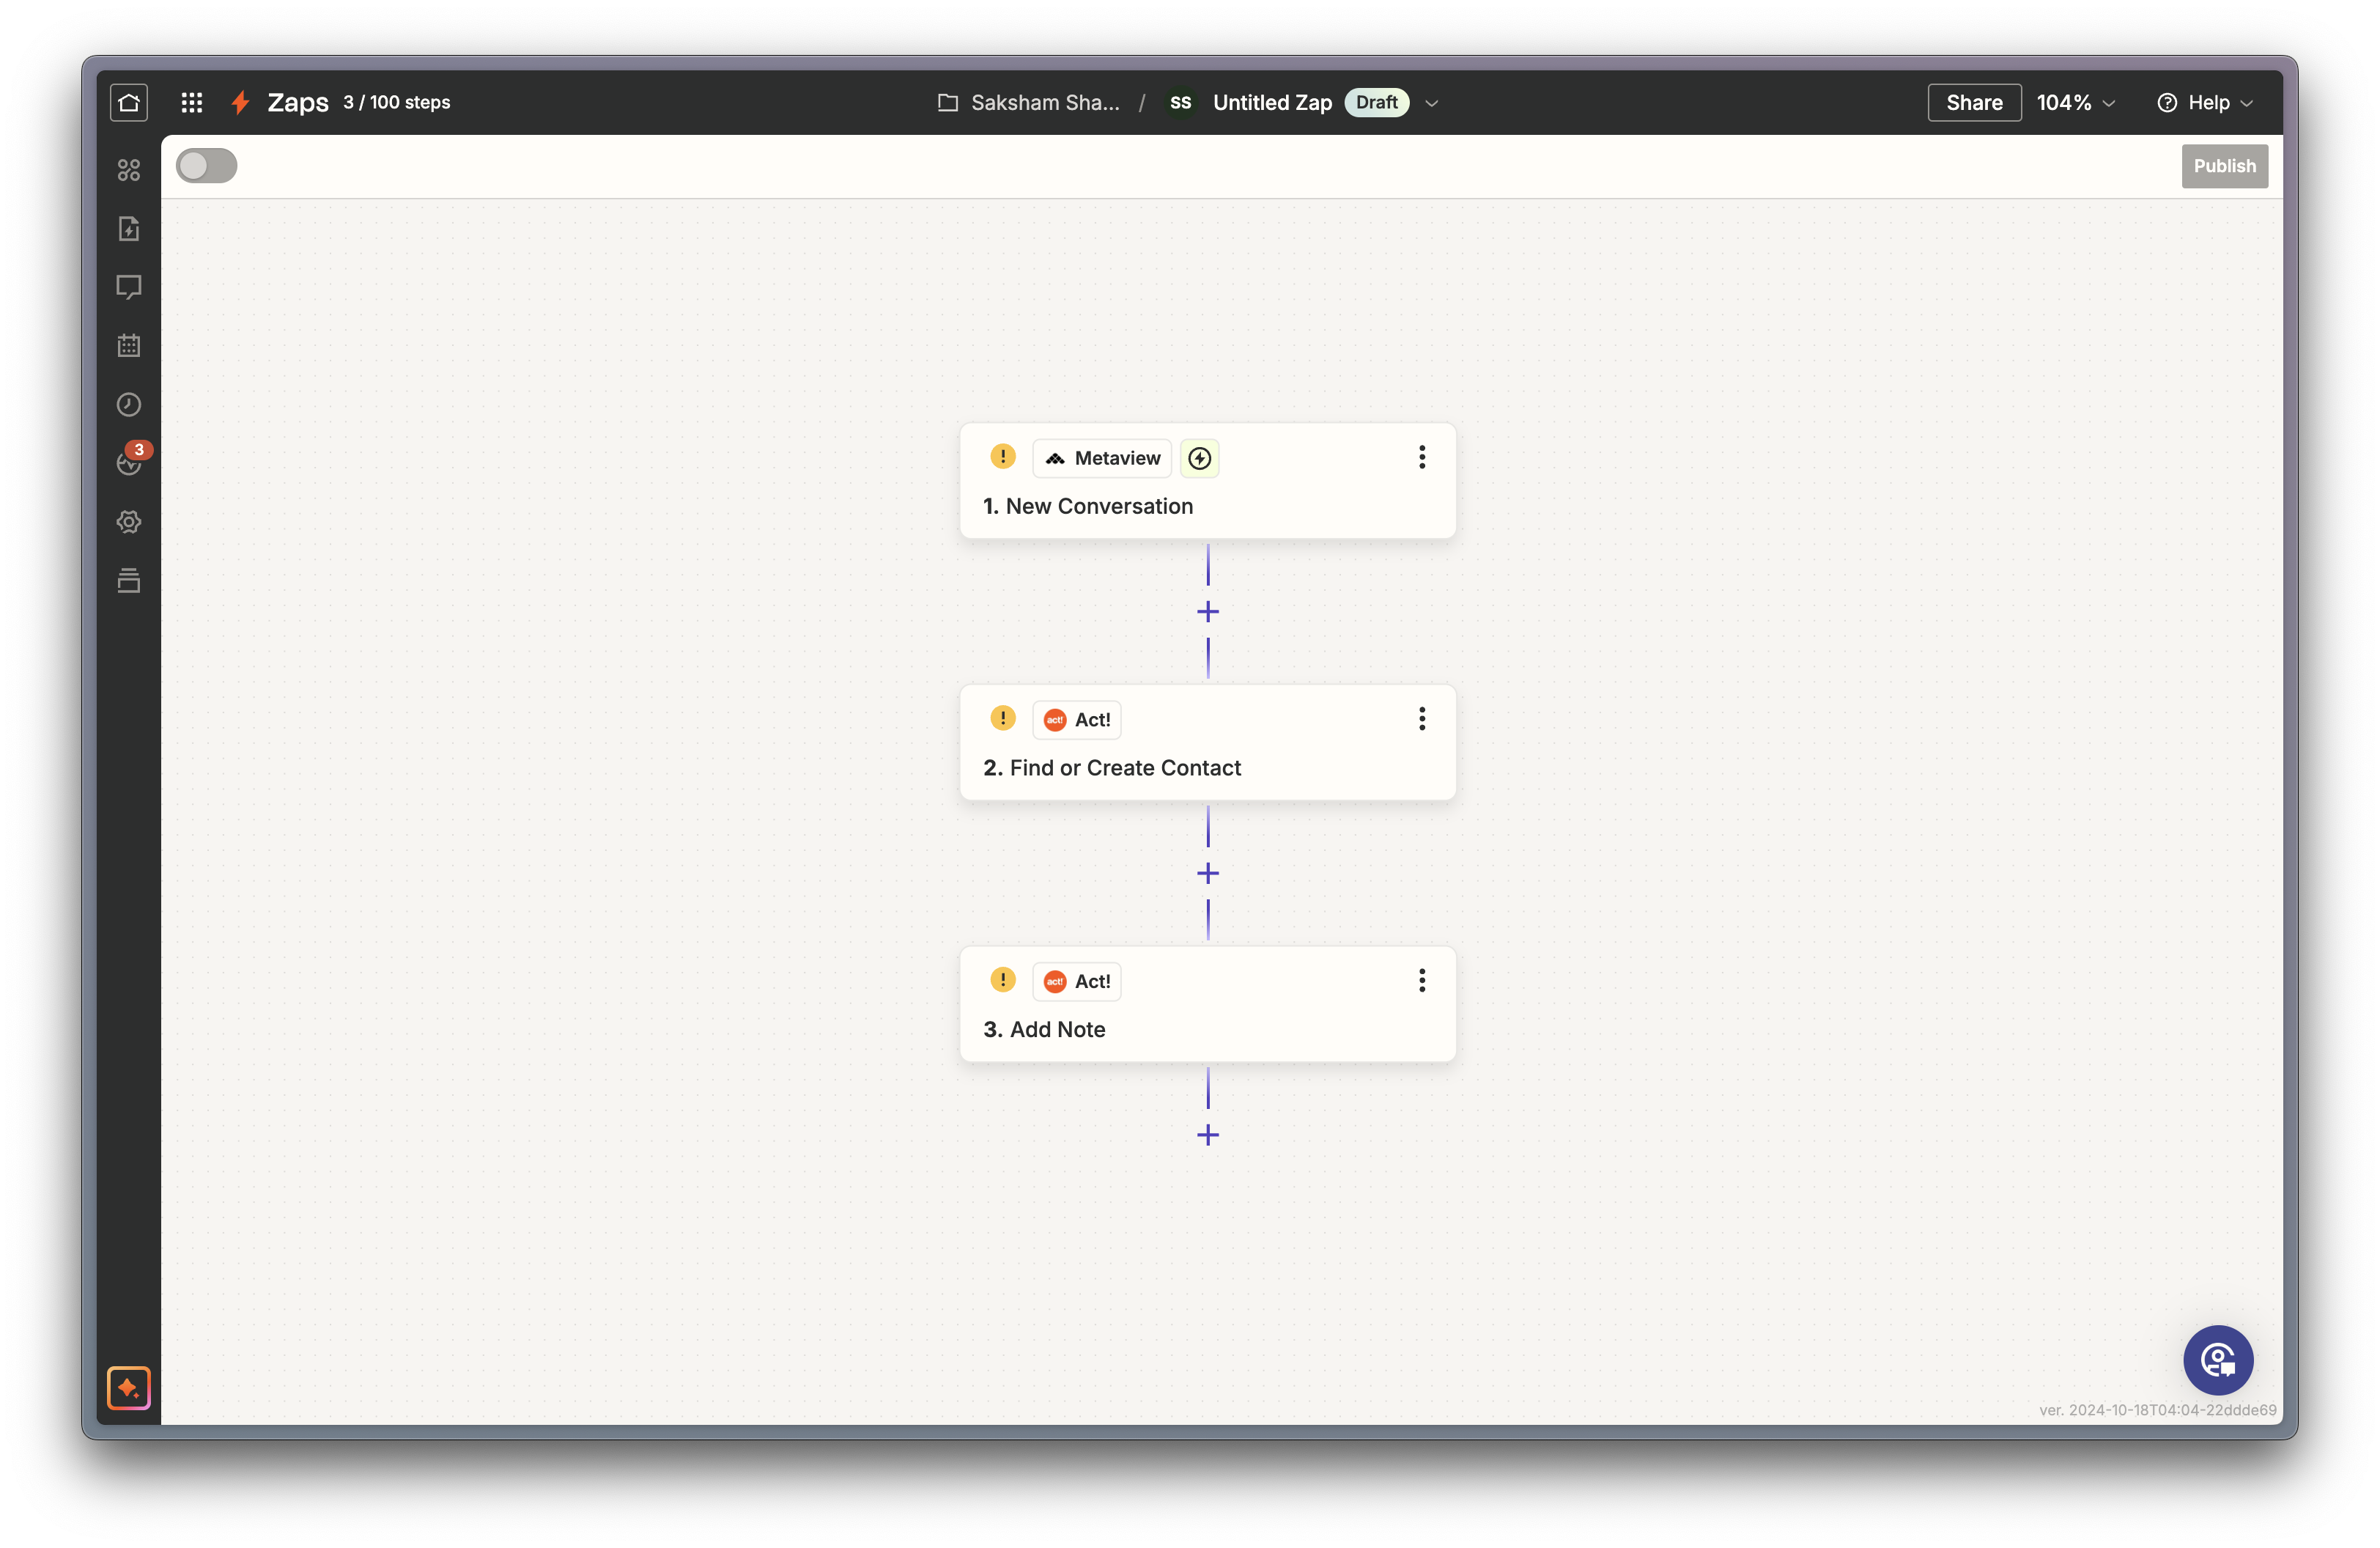Expand the Untitled Zap name dropdown chevron

pos(1431,103)
